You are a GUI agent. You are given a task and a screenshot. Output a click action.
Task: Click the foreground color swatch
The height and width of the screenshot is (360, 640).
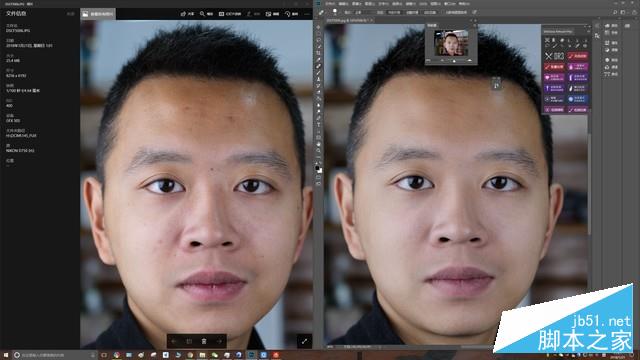[318, 167]
